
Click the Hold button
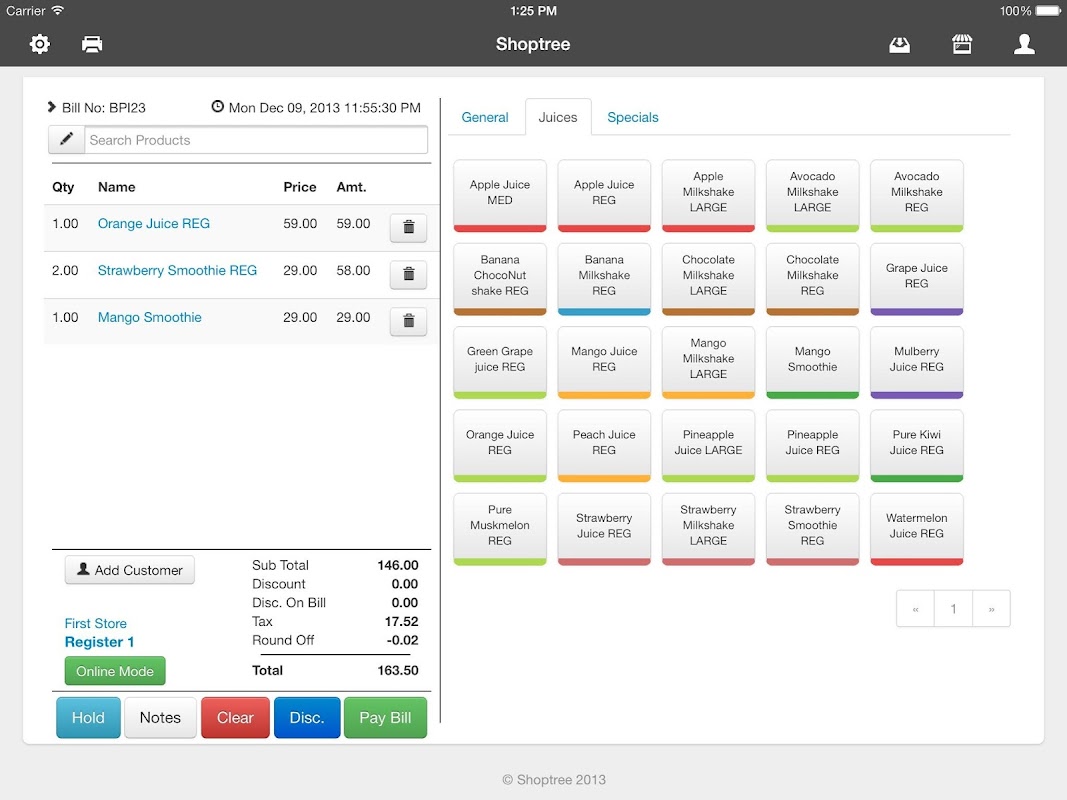tap(88, 718)
